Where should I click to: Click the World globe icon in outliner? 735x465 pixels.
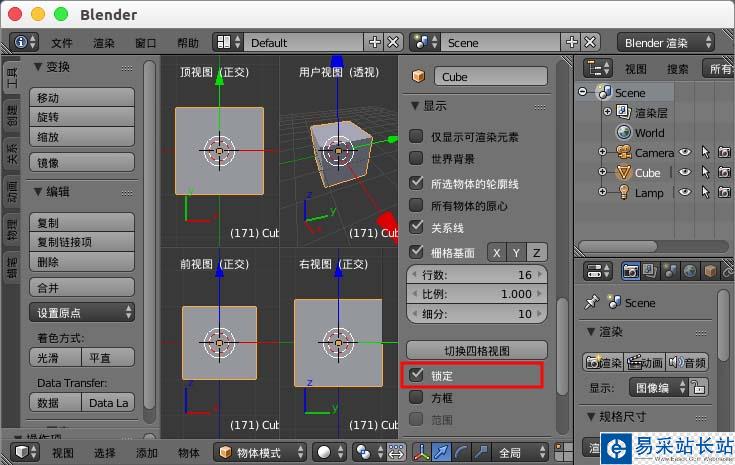coord(623,133)
